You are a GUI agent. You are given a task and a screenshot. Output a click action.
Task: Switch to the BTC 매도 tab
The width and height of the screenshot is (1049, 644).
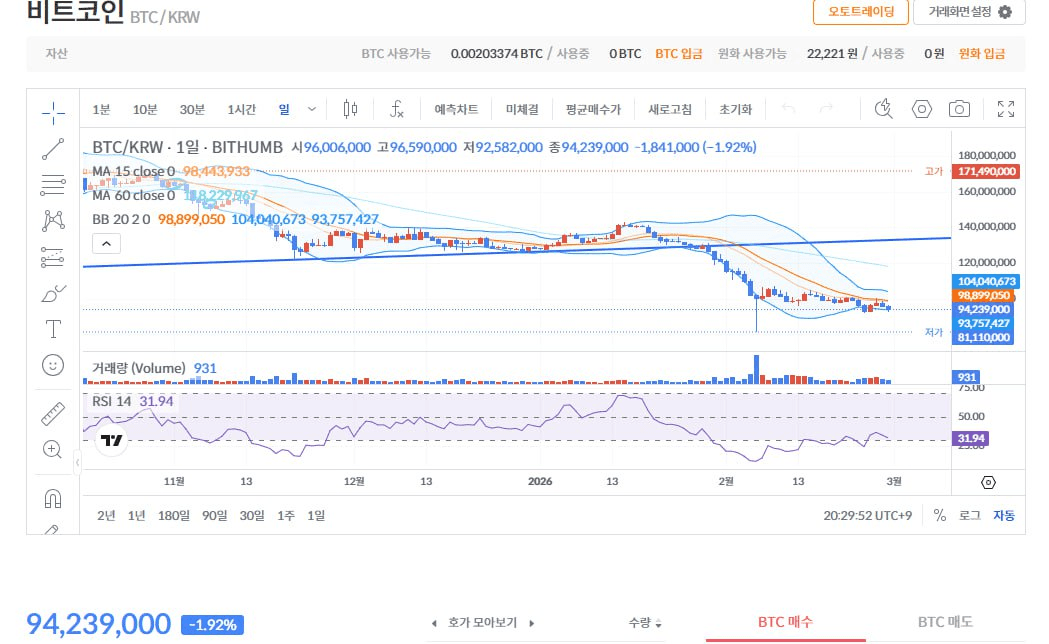pos(945,621)
